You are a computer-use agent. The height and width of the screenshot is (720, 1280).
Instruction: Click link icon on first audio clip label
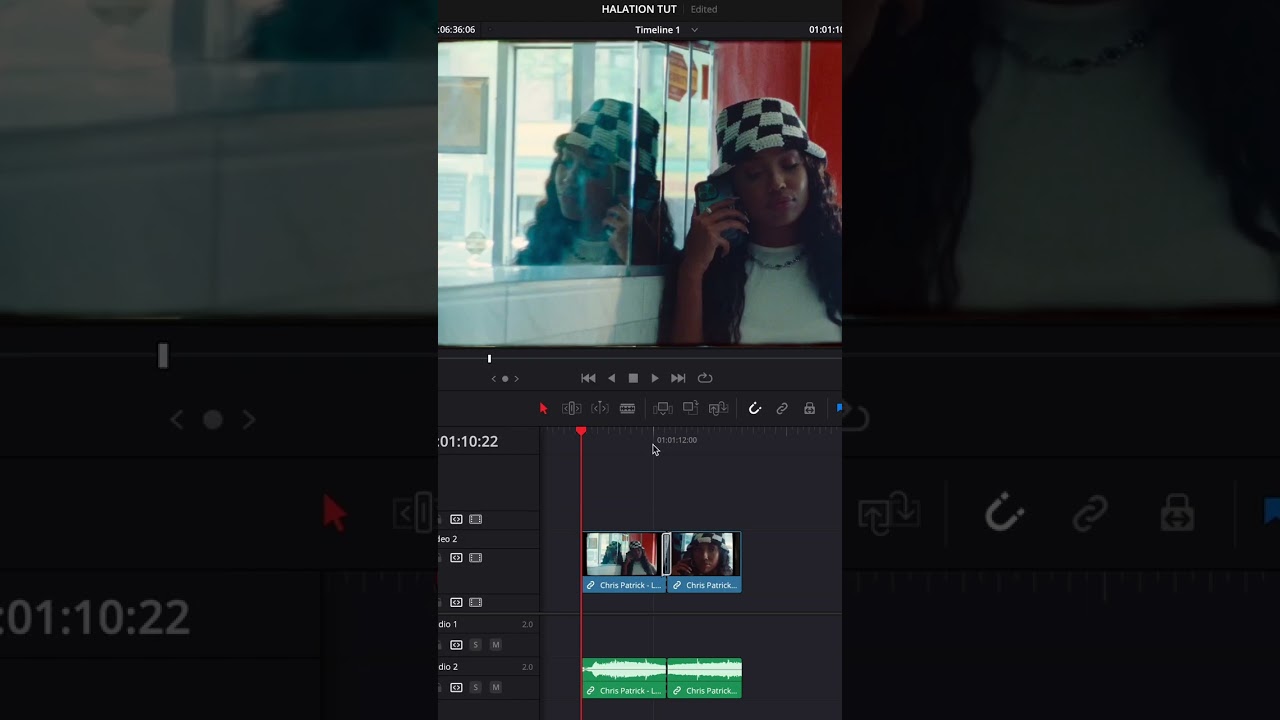click(x=591, y=691)
